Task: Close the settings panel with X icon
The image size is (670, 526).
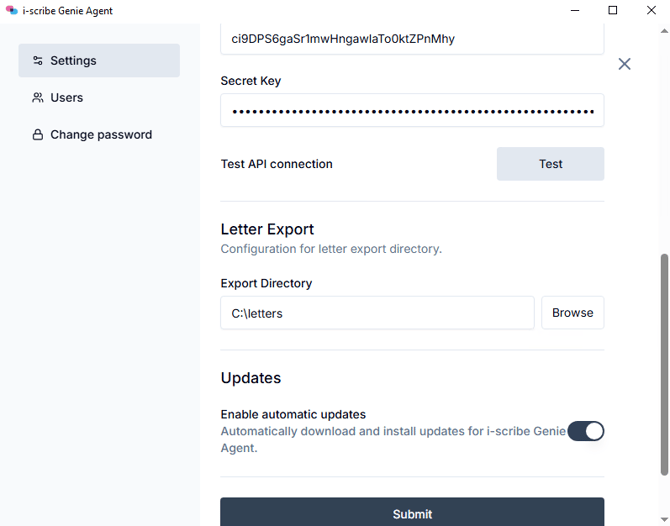Action: coord(624,64)
